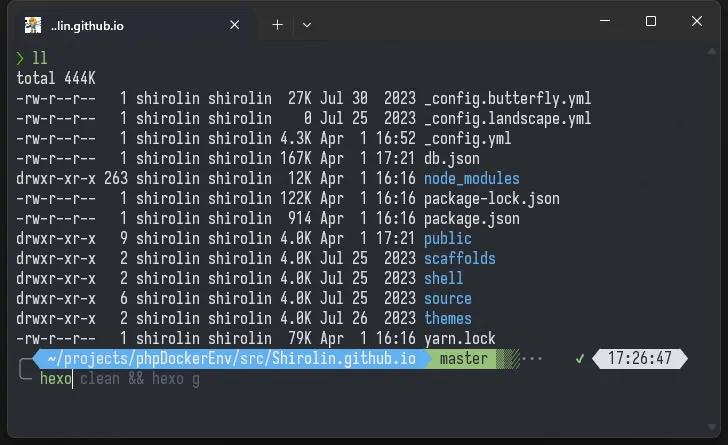Close the lin.github.io terminal tab

[236, 24]
